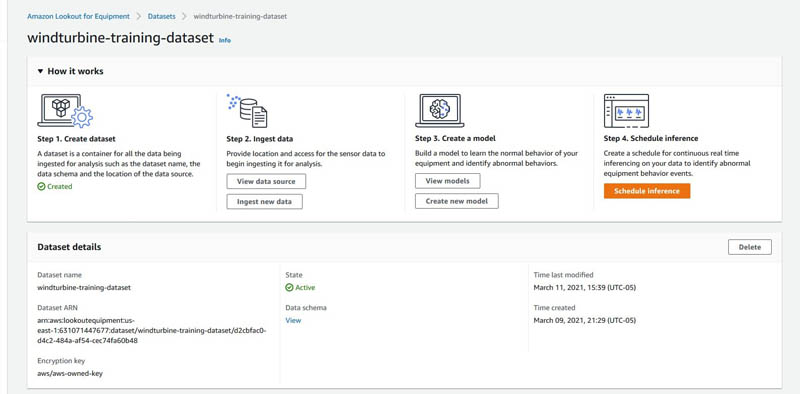Click the Ingest new data button
Screen dimensions: 800x394
[x=264, y=202]
